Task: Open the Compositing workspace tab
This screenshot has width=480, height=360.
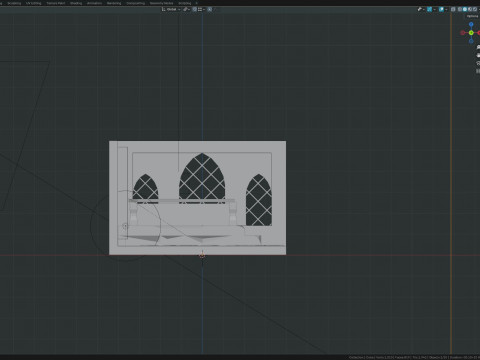Action: click(136, 3)
